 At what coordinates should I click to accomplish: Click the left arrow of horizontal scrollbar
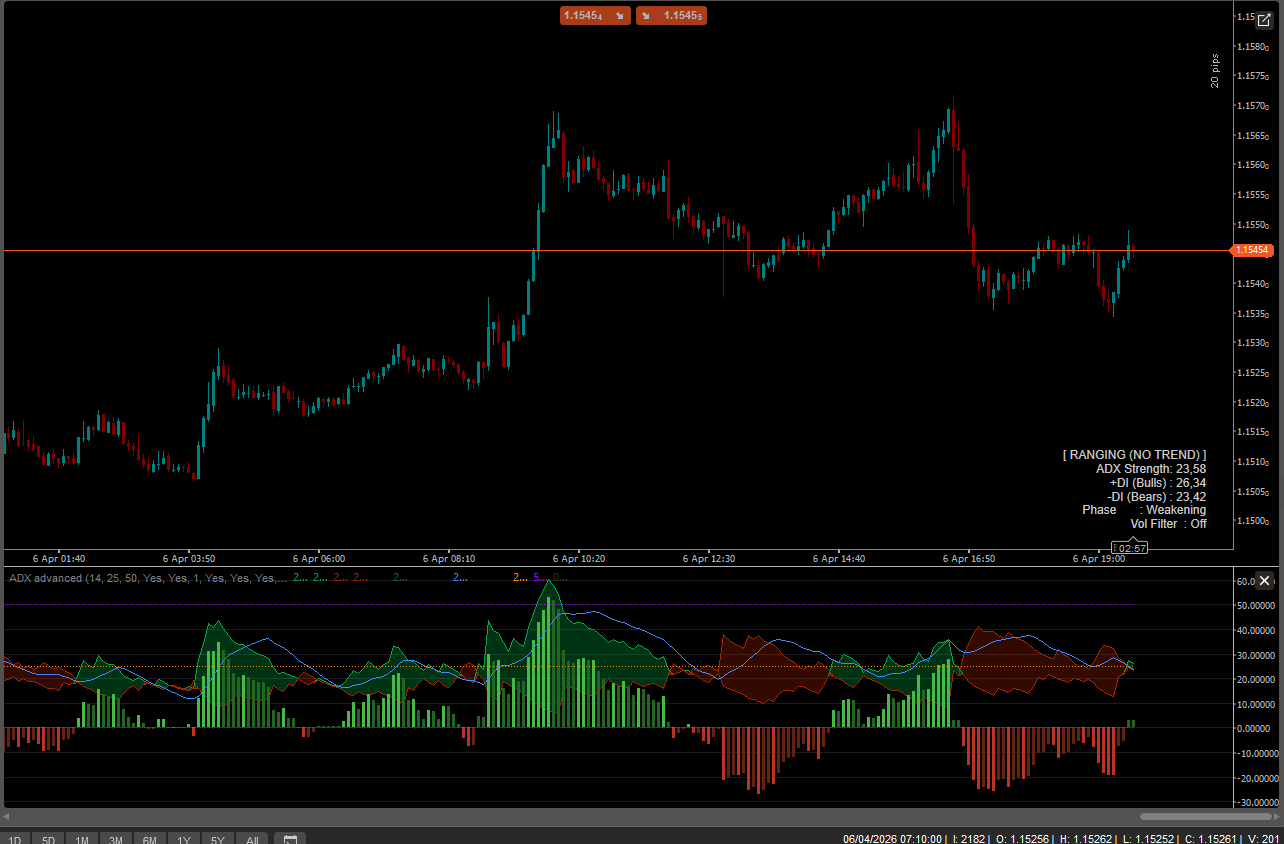click(8, 817)
